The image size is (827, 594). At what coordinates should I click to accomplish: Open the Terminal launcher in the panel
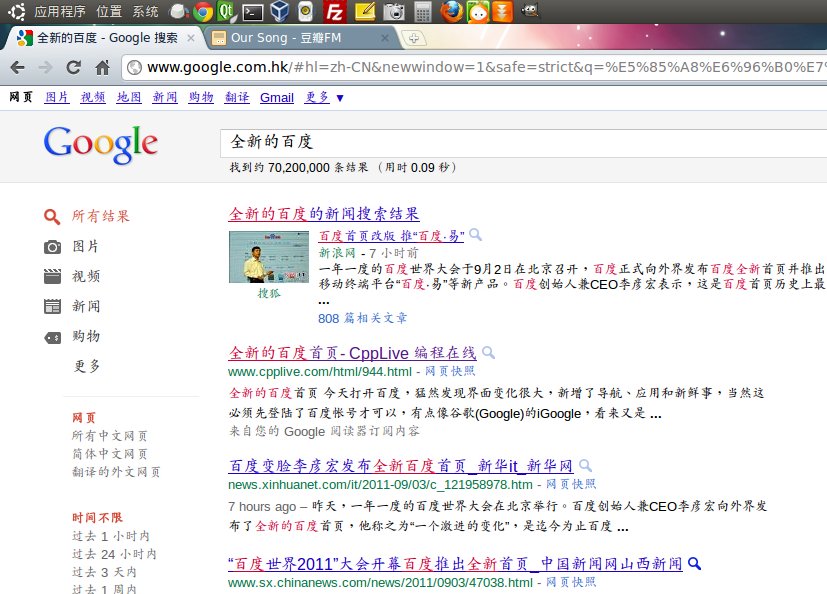click(253, 12)
